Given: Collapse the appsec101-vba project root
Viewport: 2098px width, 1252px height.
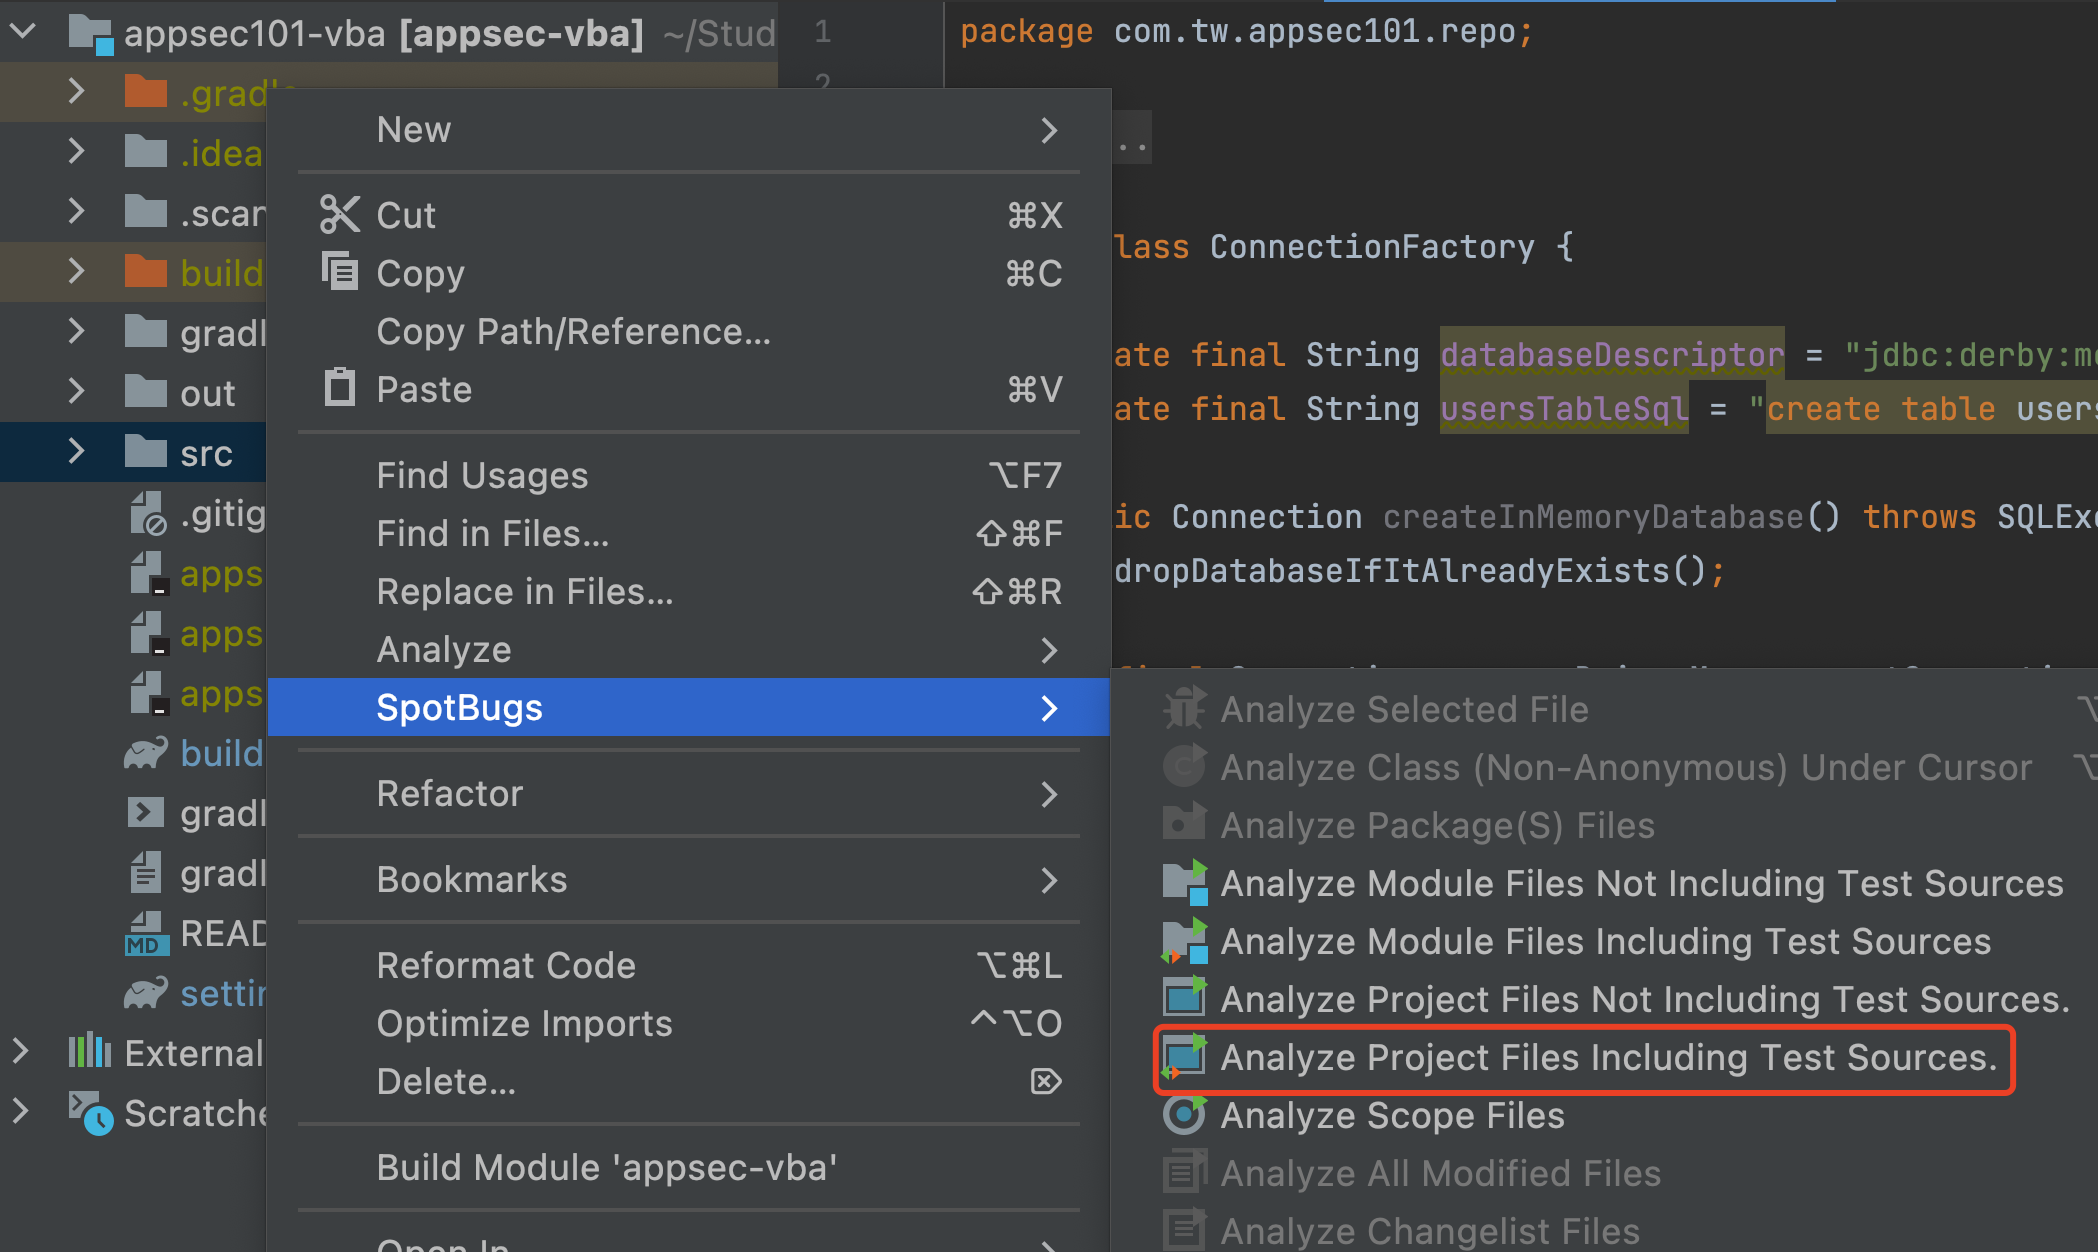Looking at the screenshot, I should tap(23, 32).
